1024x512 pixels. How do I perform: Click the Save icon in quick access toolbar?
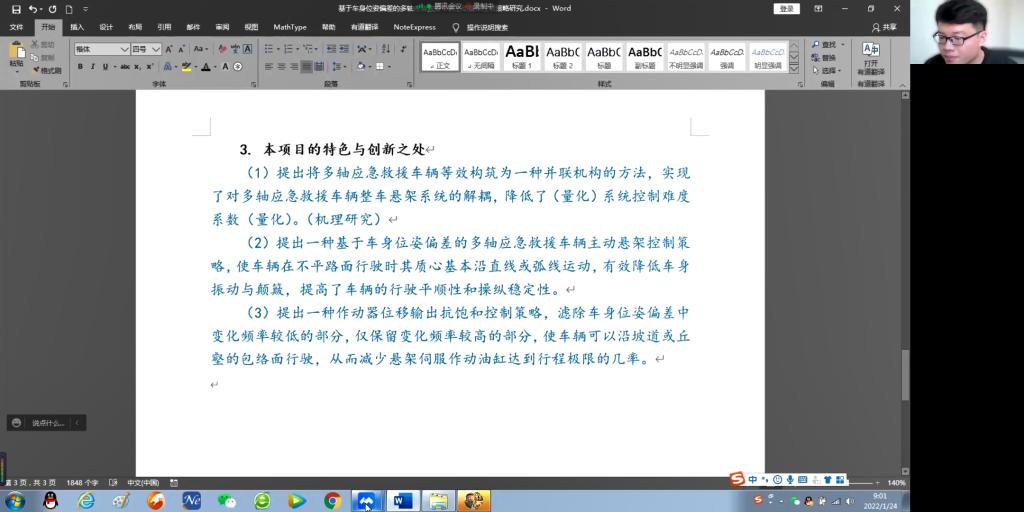16,9
